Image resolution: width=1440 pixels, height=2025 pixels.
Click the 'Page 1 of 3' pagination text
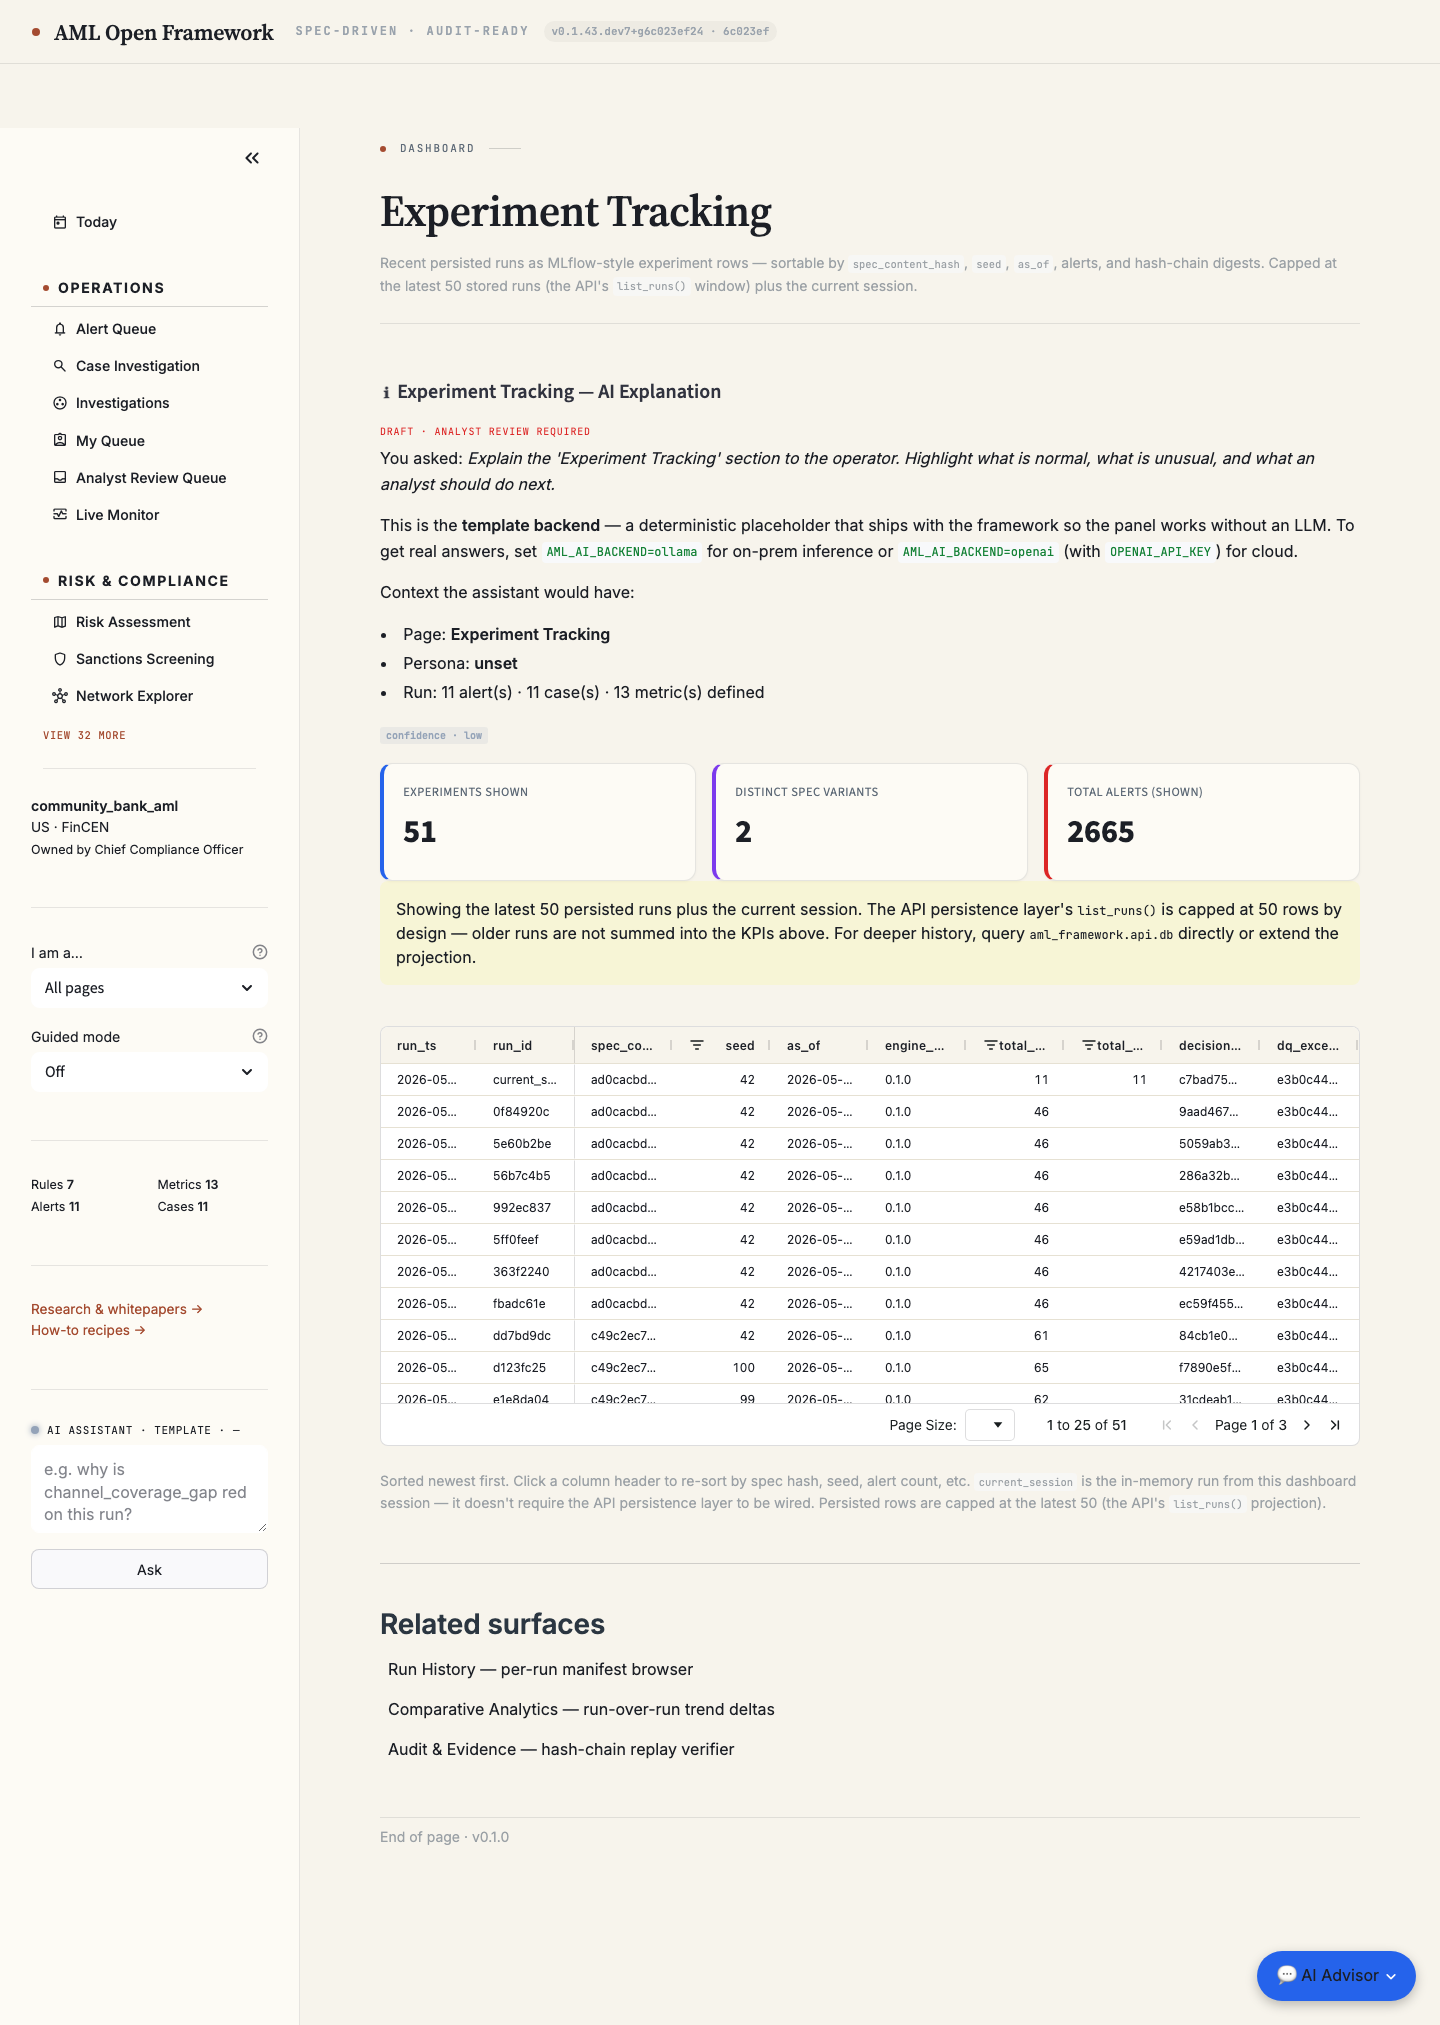[1250, 1425]
